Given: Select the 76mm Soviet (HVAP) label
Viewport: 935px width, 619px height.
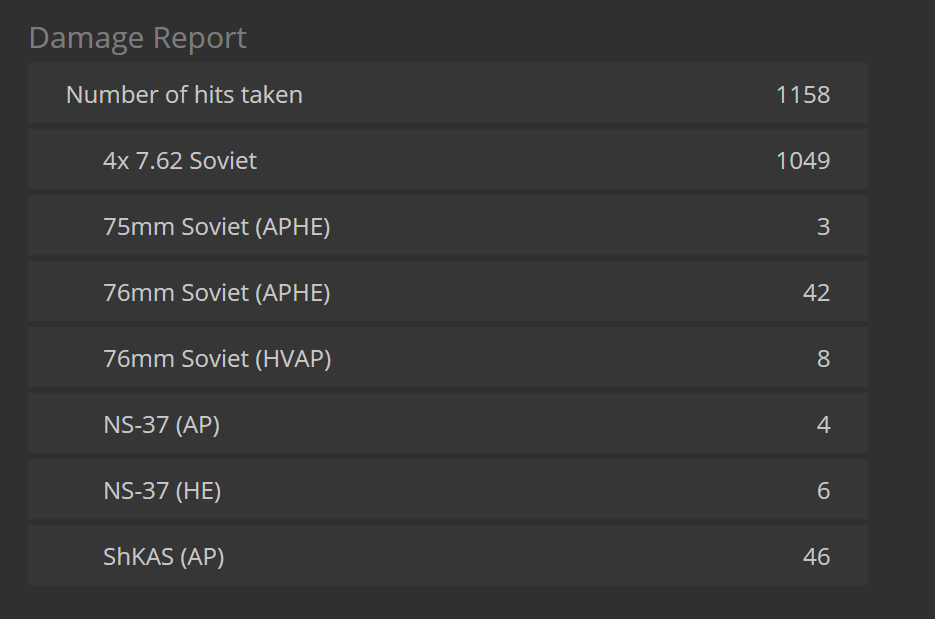Looking at the screenshot, I should coord(217,359).
